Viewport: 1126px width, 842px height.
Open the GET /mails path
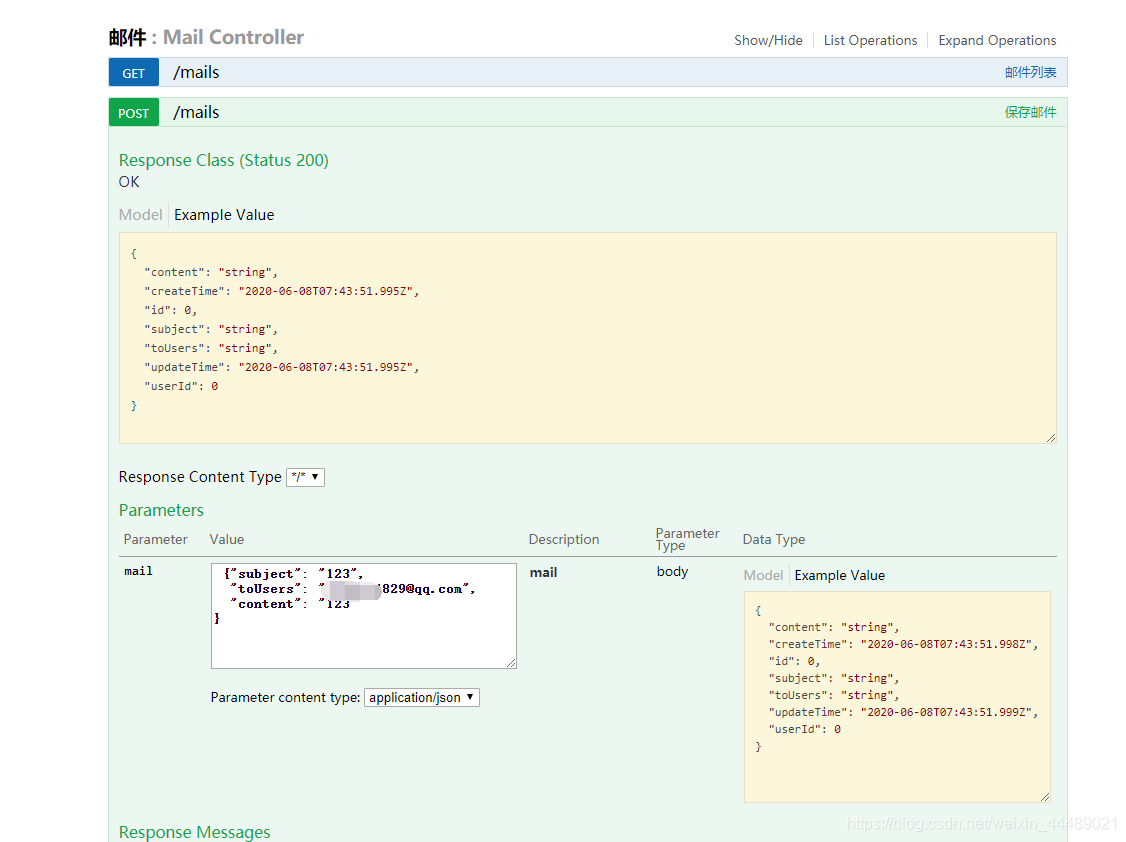[x=196, y=72]
